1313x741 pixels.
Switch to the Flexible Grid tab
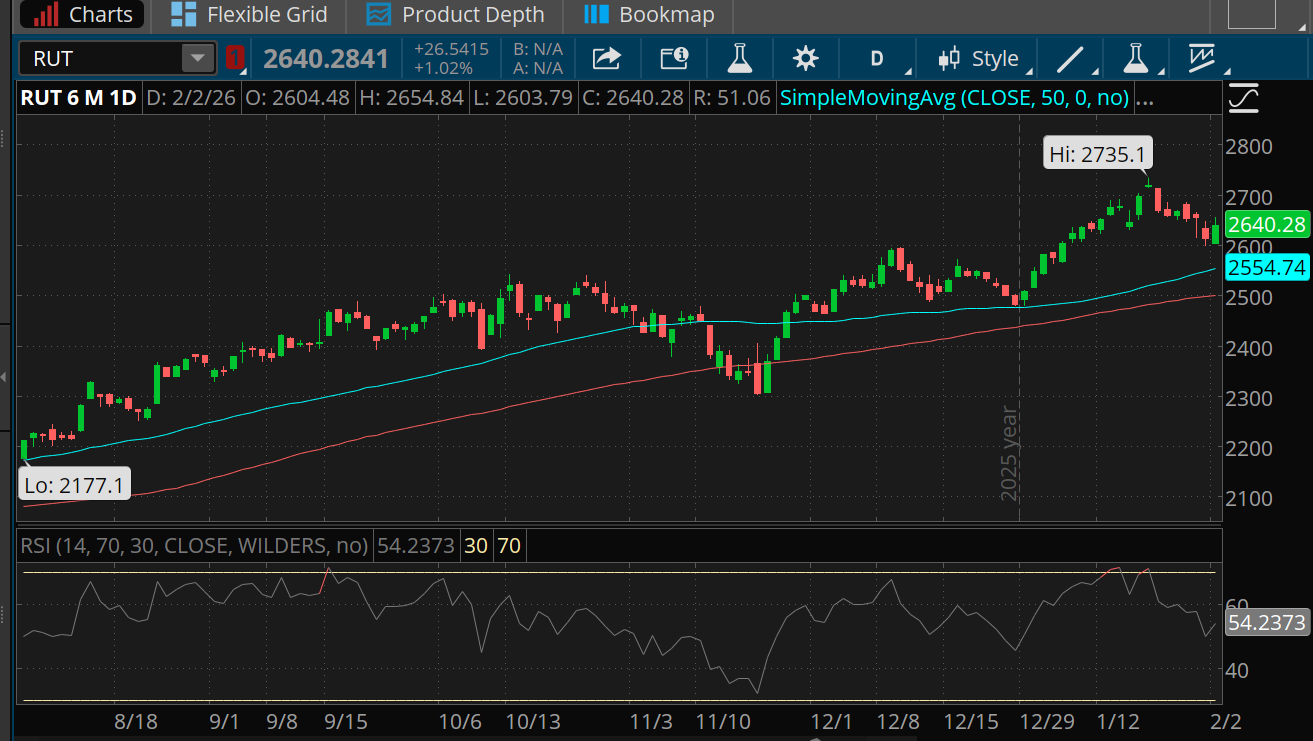pos(247,15)
